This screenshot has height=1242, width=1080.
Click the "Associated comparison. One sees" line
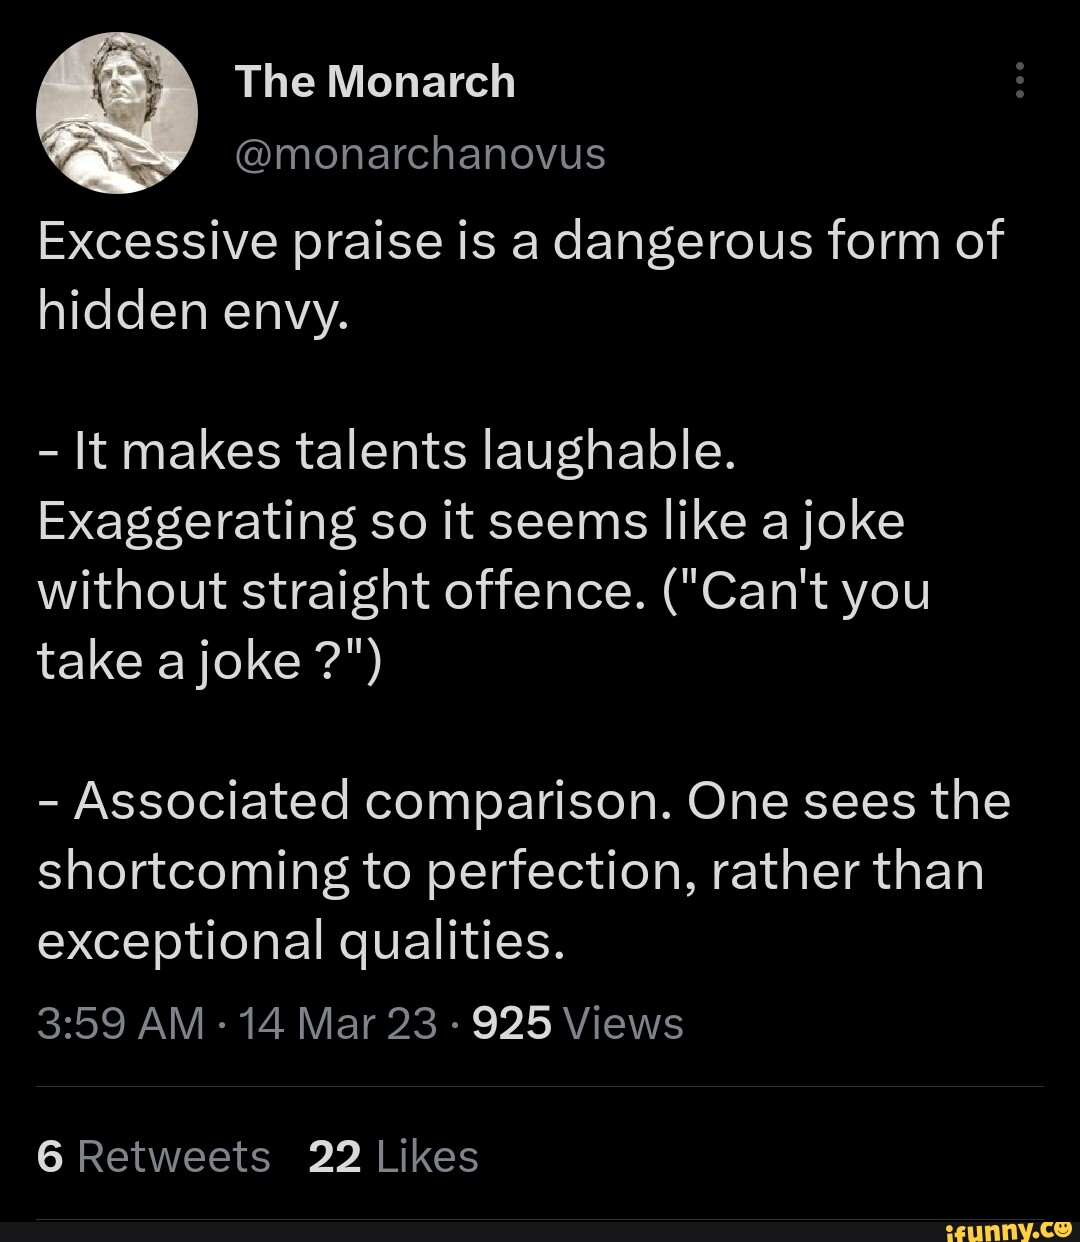pos(524,802)
